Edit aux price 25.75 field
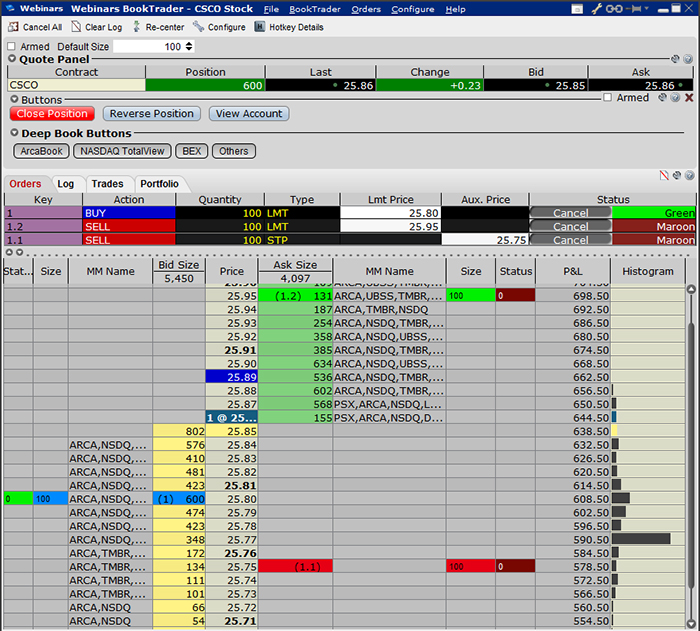700x631 pixels. pos(485,240)
